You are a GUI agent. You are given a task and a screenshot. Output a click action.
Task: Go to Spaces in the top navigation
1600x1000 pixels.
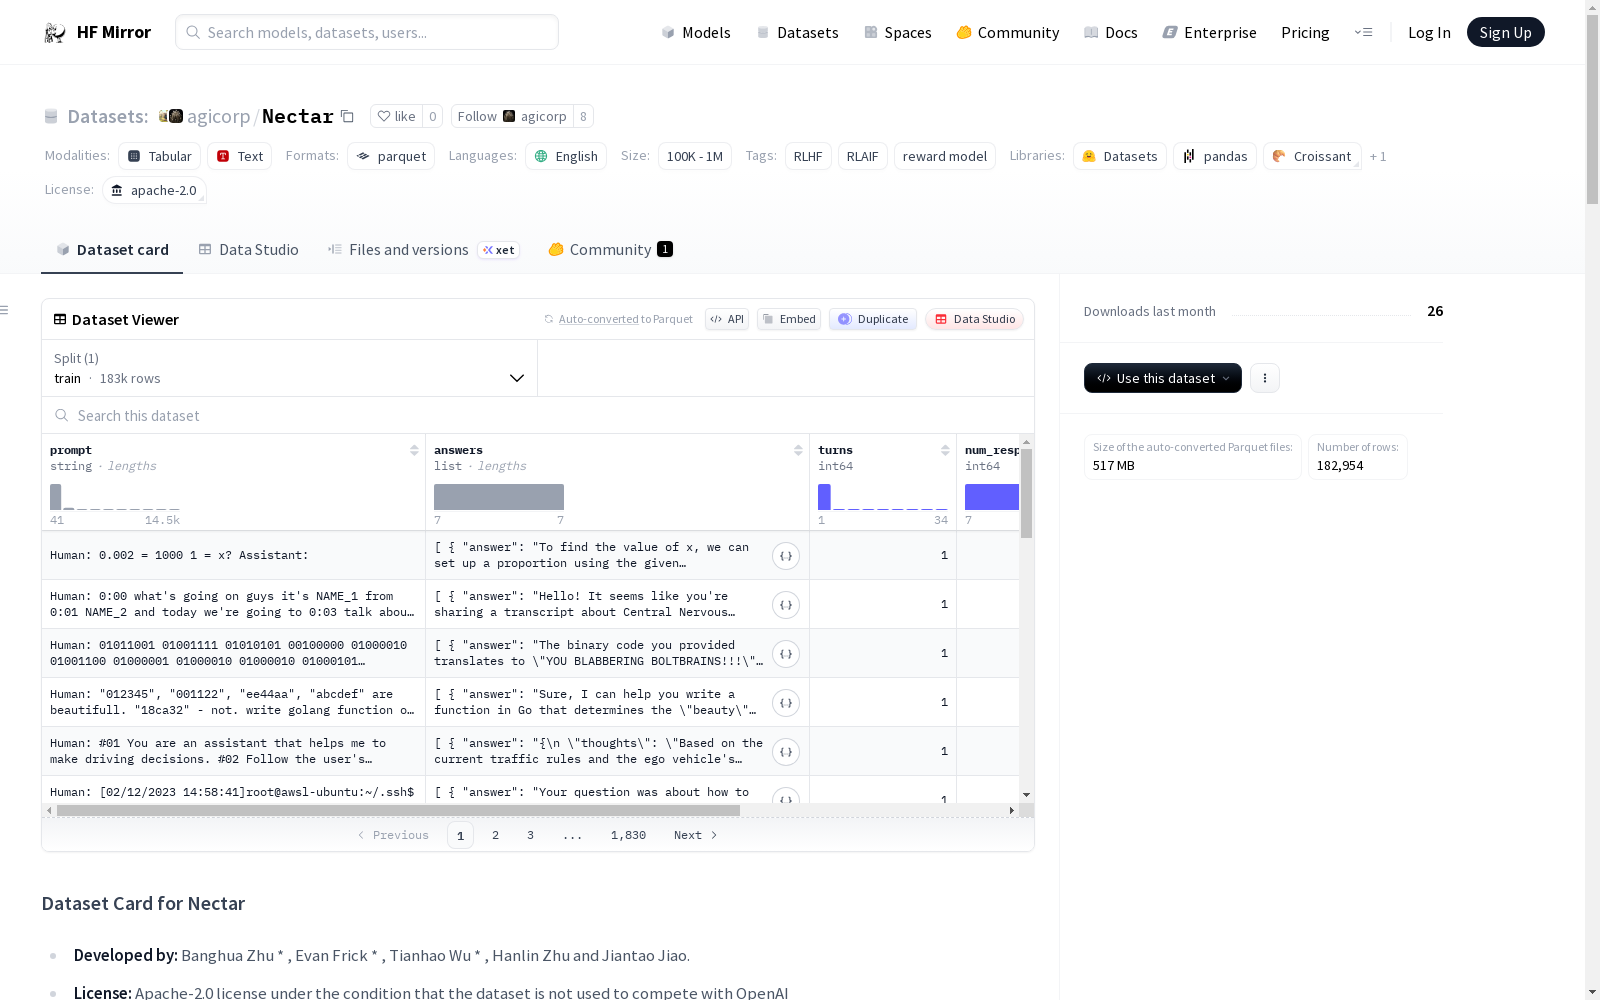pyautogui.click(x=897, y=33)
